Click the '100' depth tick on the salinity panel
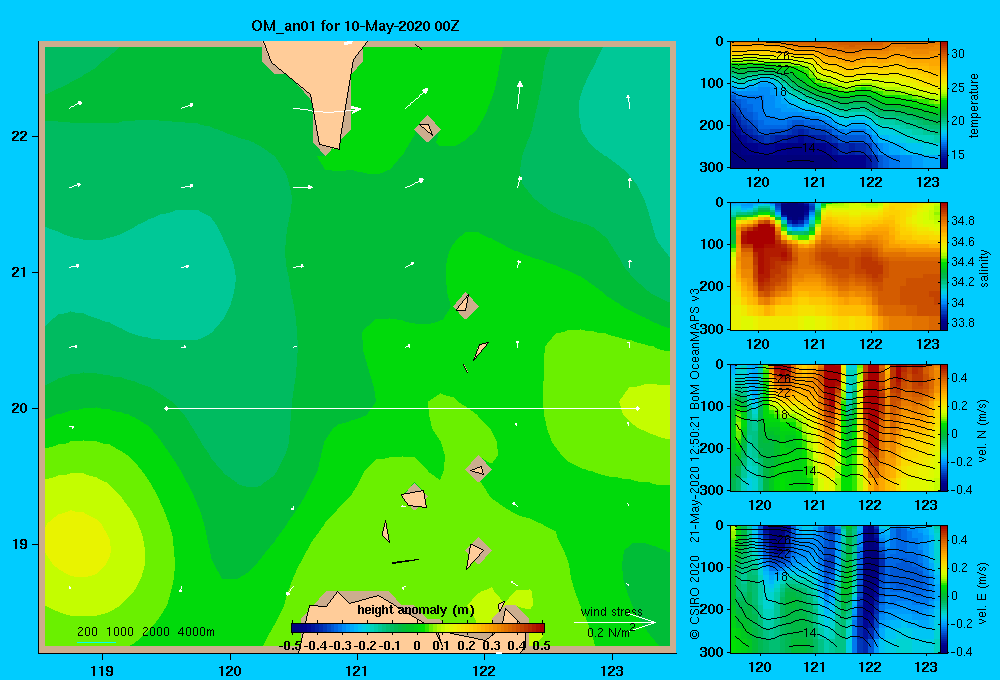The height and width of the screenshot is (680, 1000). (x=711, y=244)
